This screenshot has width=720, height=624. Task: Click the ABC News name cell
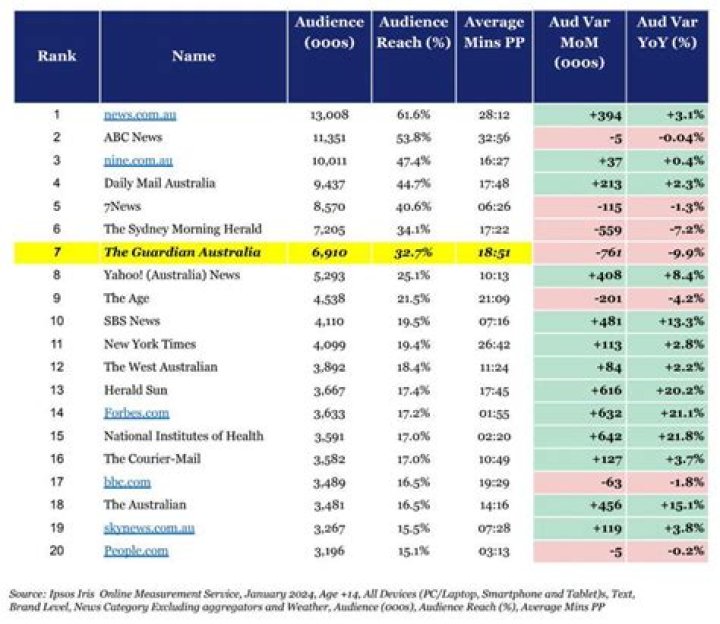click(x=133, y=137)
